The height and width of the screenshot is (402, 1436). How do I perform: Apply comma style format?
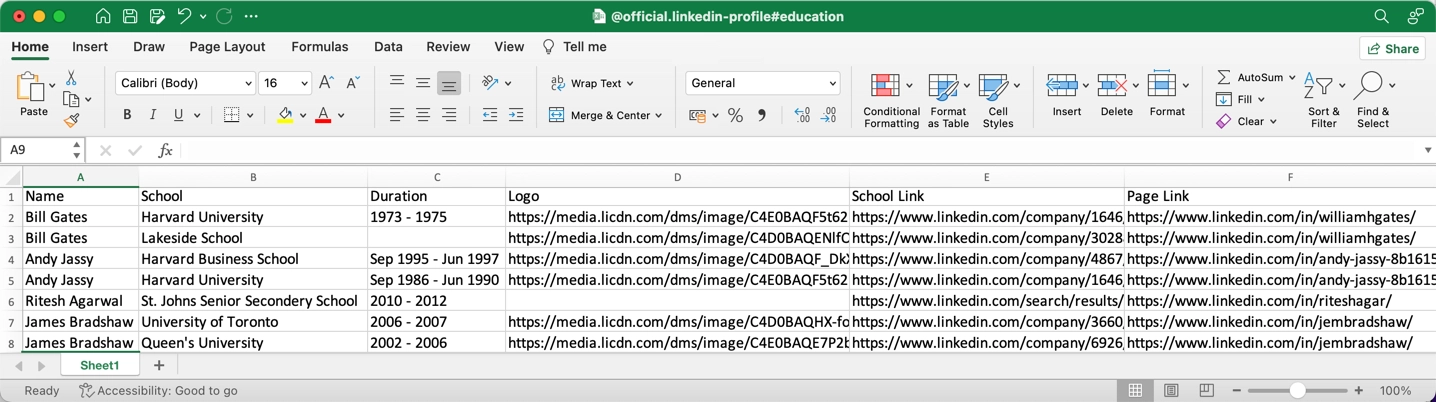(762, 115)
